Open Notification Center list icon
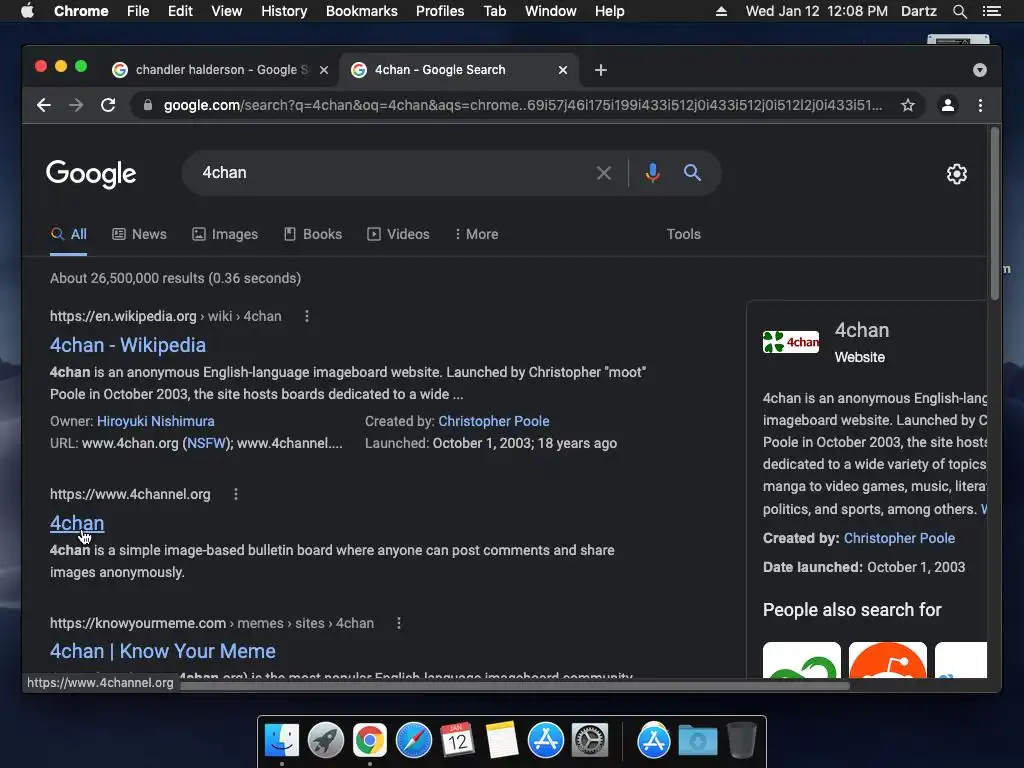 coord(991,11)
